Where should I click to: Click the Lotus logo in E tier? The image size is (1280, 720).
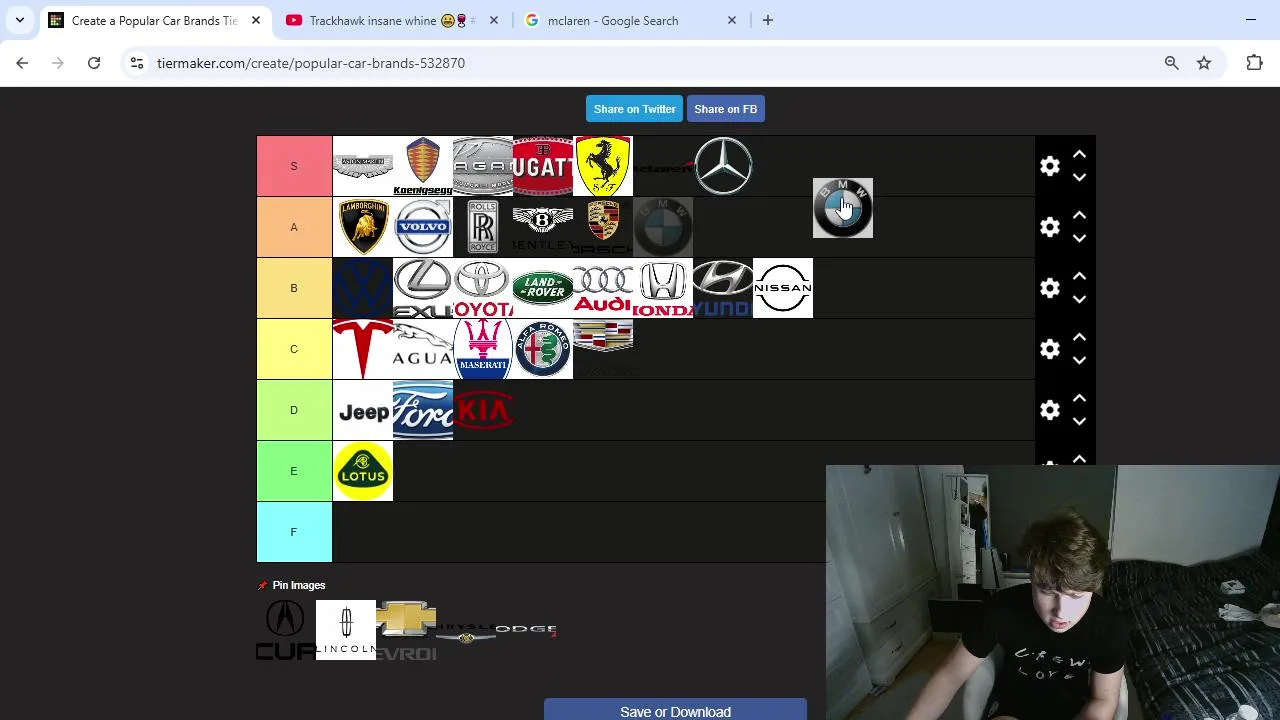pyautogui.click(x=362, y=471)
